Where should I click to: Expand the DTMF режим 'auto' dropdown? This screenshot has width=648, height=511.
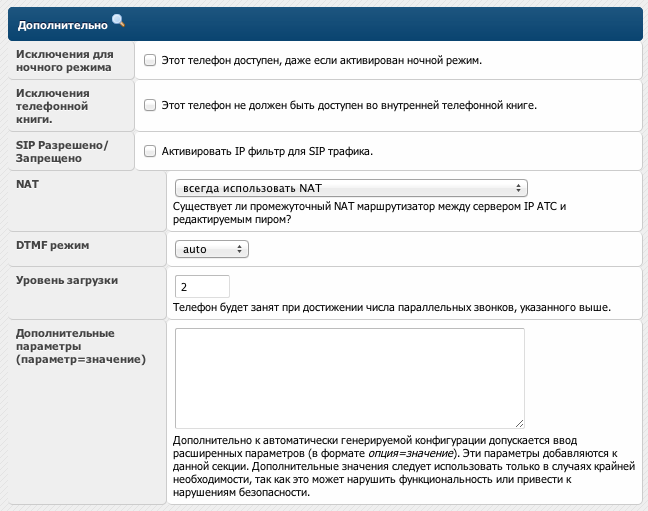(x=210, y=248)
